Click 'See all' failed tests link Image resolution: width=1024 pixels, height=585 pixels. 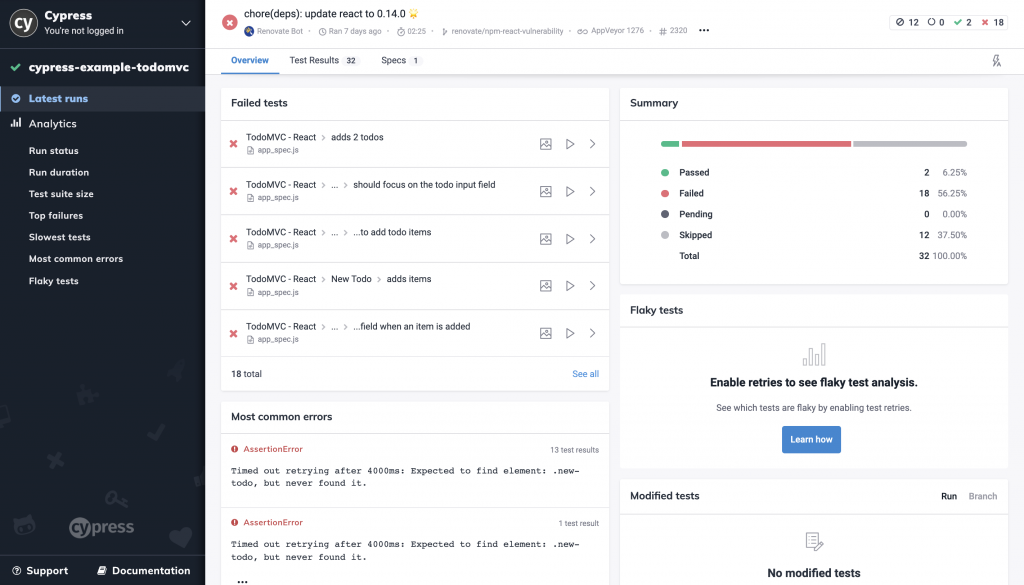(585, 374)
